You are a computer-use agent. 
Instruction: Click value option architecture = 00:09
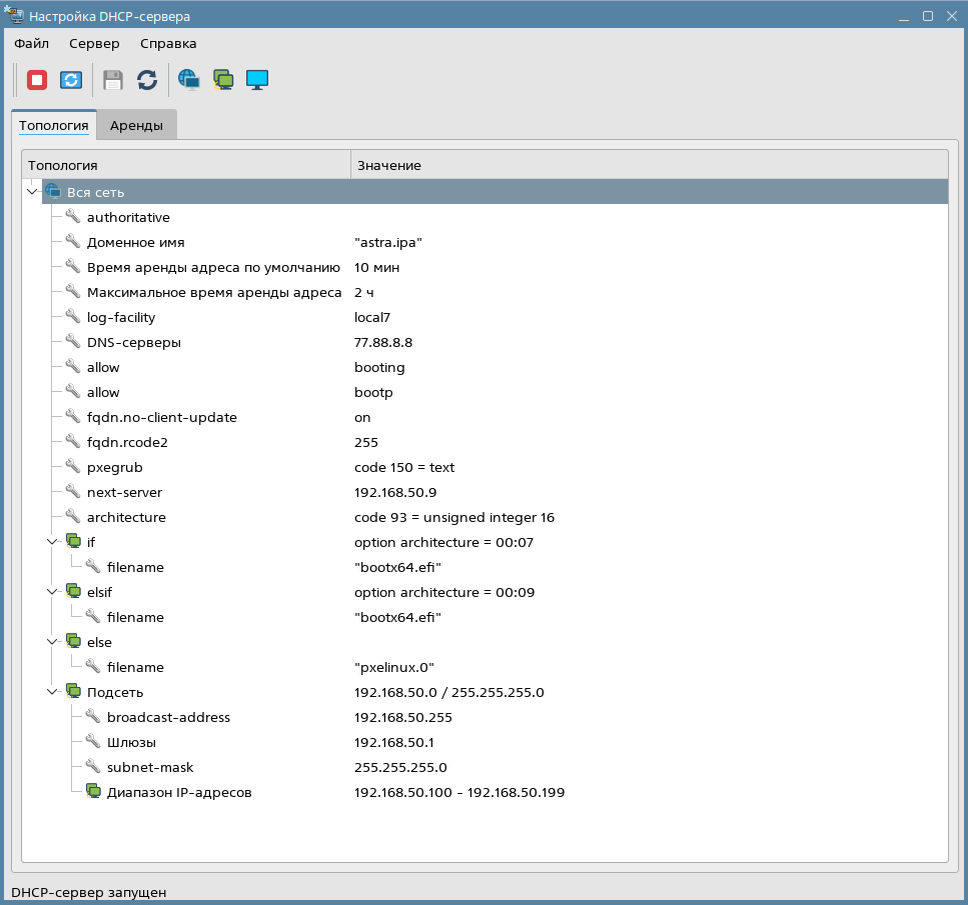pyautogui.click(x=444, y=593)
